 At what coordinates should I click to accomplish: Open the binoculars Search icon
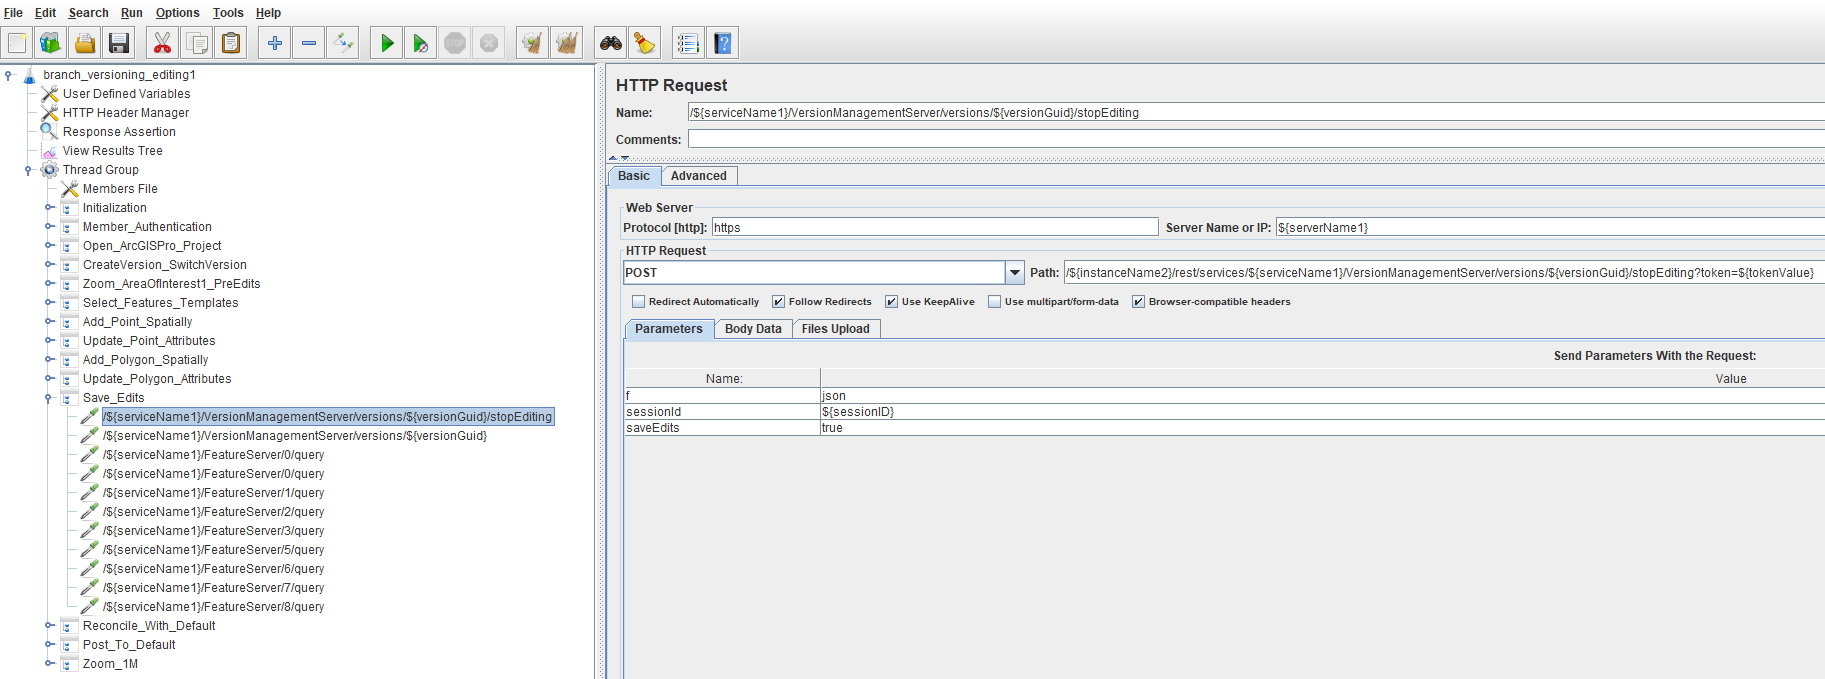[611, 43]
